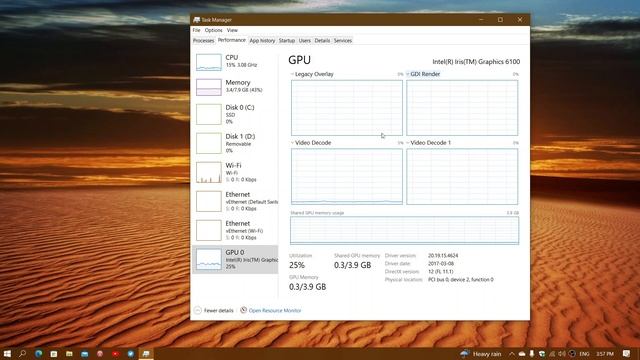Open the Users tab
The image size is (640, 360).
point(304,41)
